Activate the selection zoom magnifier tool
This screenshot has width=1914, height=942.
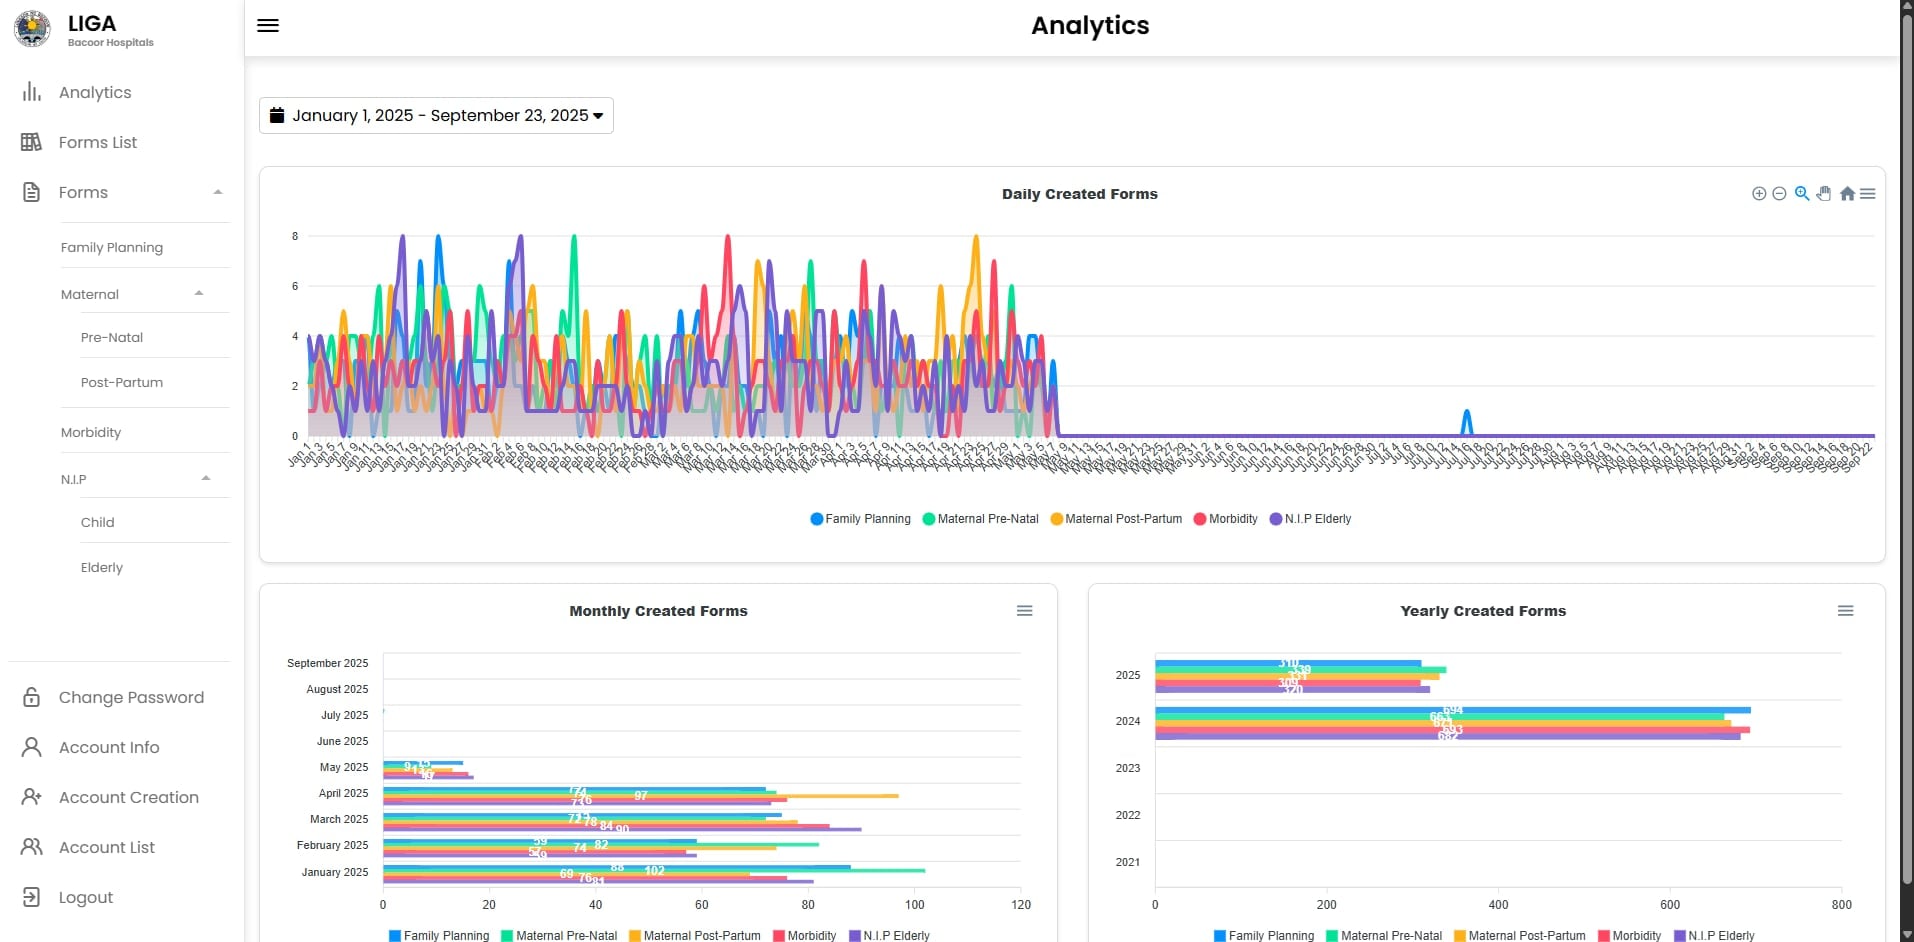pos(1801,194)
